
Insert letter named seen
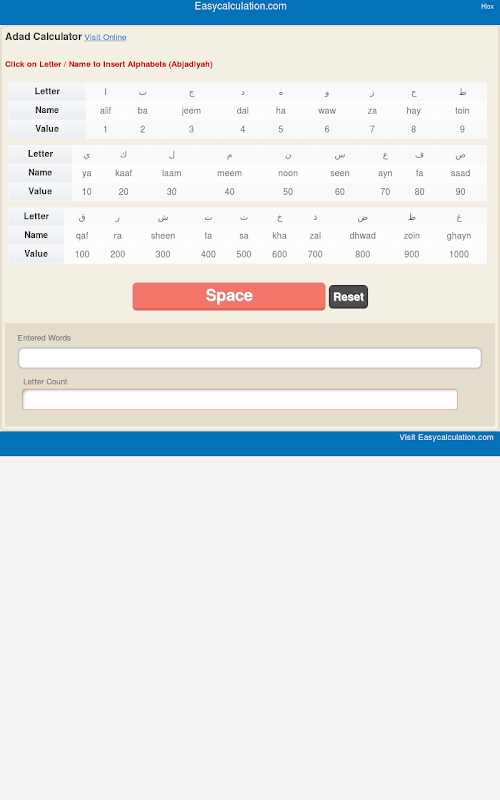(x=340, y=173)
